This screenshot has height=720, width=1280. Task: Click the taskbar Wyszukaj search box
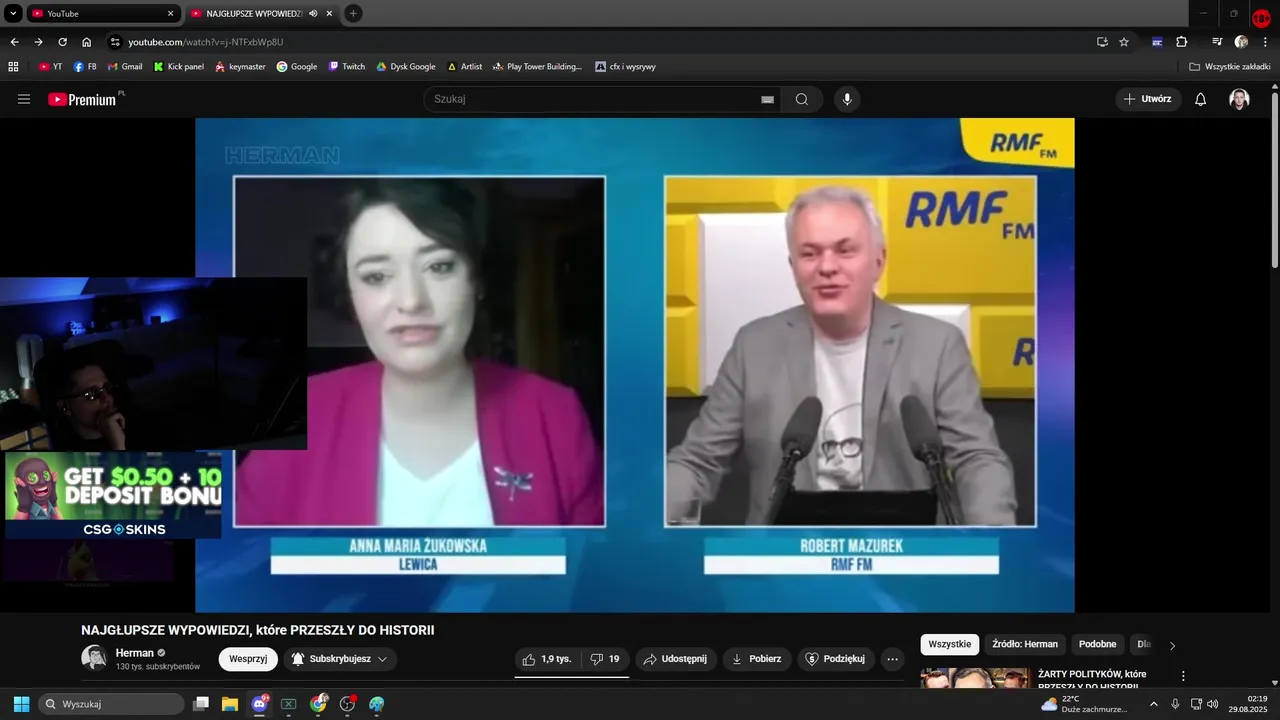pos(111,704)
